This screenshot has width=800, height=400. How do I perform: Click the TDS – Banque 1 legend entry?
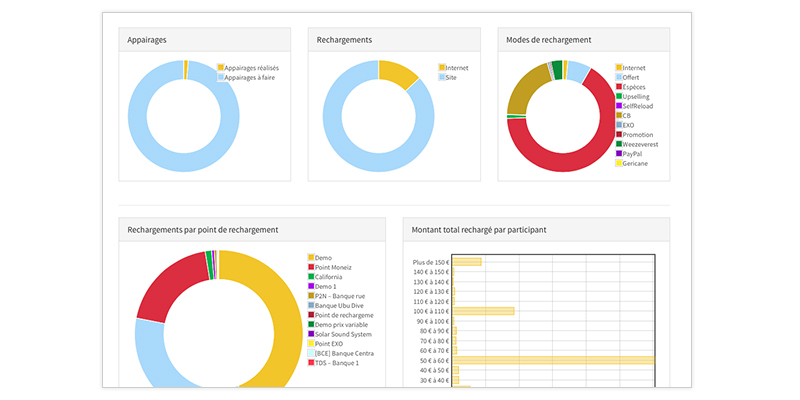334,363
